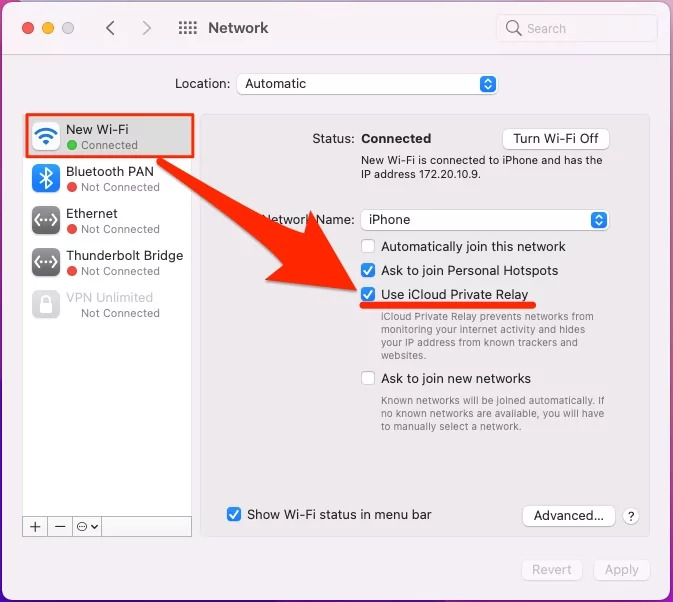Open the Location dropdown set to Automatic

click(x=366, y=84)
